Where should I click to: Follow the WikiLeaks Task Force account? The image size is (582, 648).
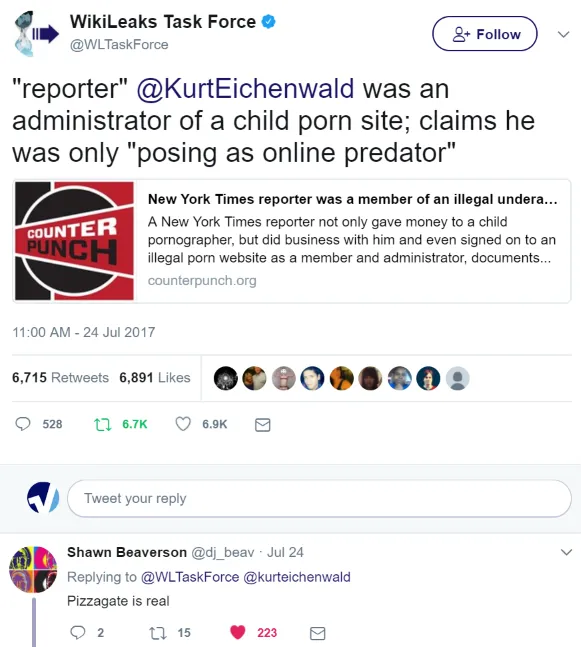[484, 34]
